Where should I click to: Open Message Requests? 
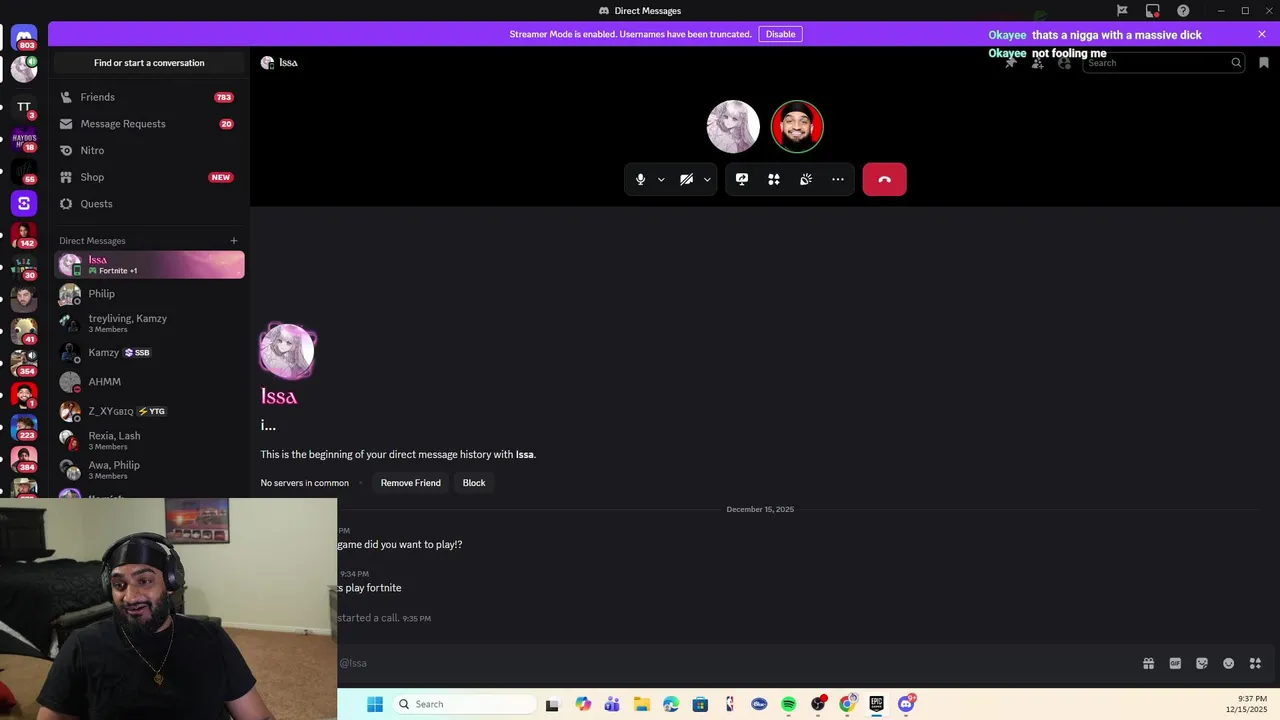[x=149, y=124]
